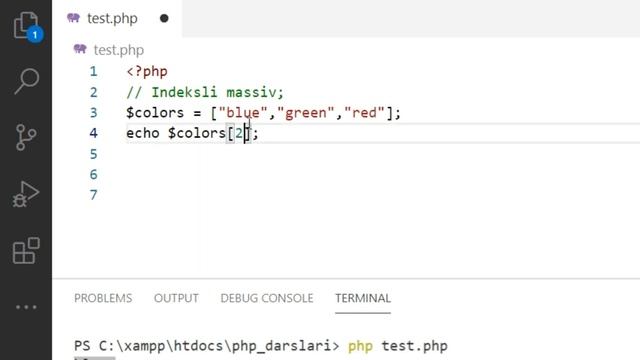Click line number 5 in the gutter
Image resolution: width=640 pixels, height=360 pixels.
point(94,154)
